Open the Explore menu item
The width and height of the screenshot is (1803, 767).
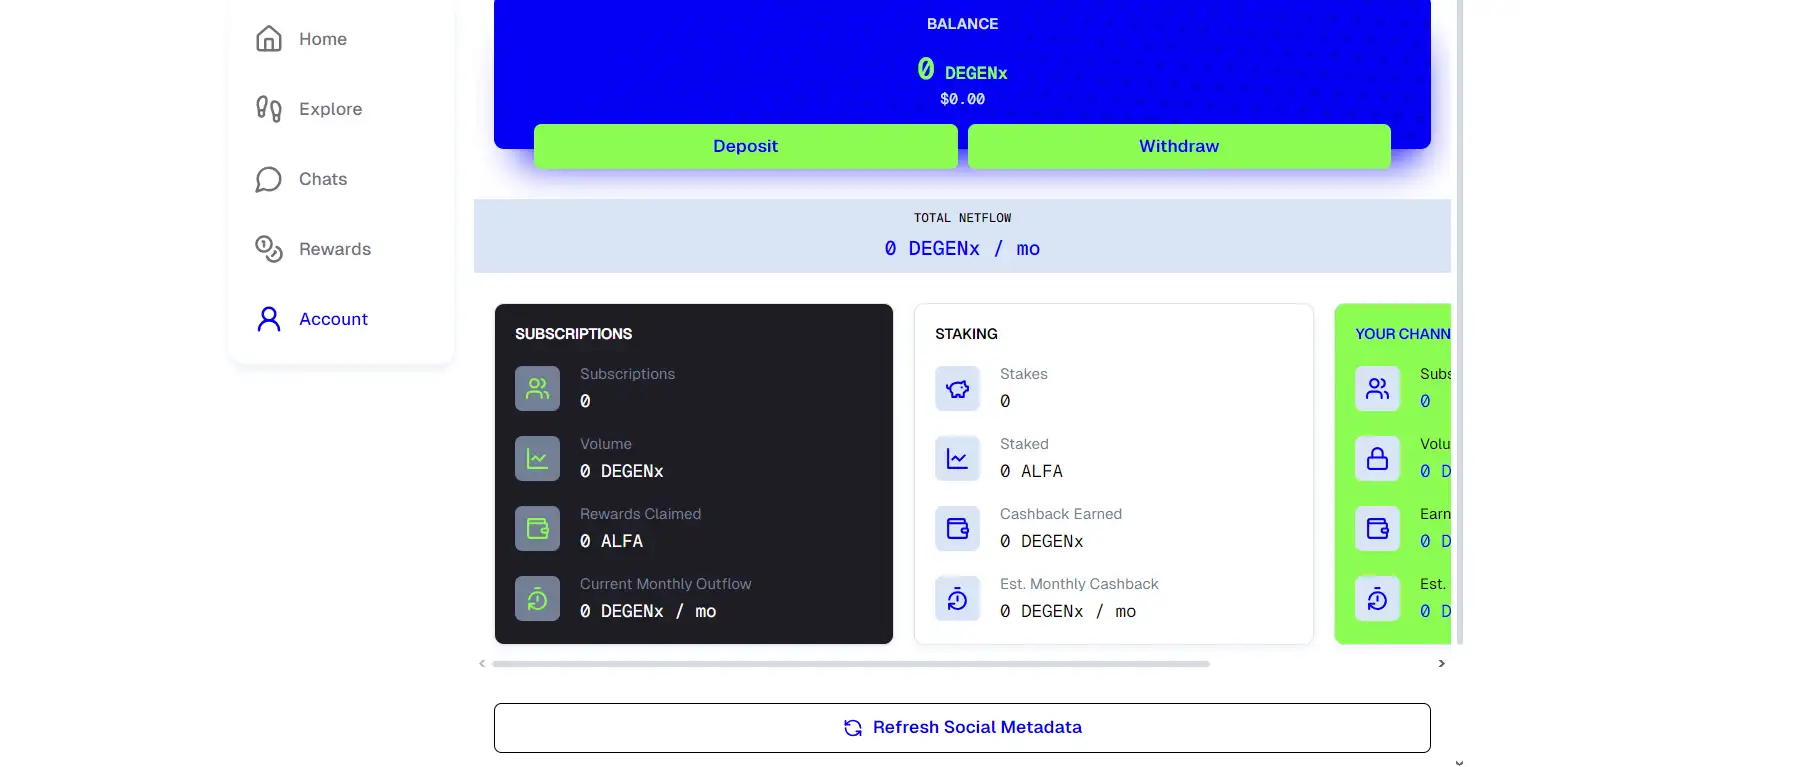pyautogui.click(x=330, y=109)
